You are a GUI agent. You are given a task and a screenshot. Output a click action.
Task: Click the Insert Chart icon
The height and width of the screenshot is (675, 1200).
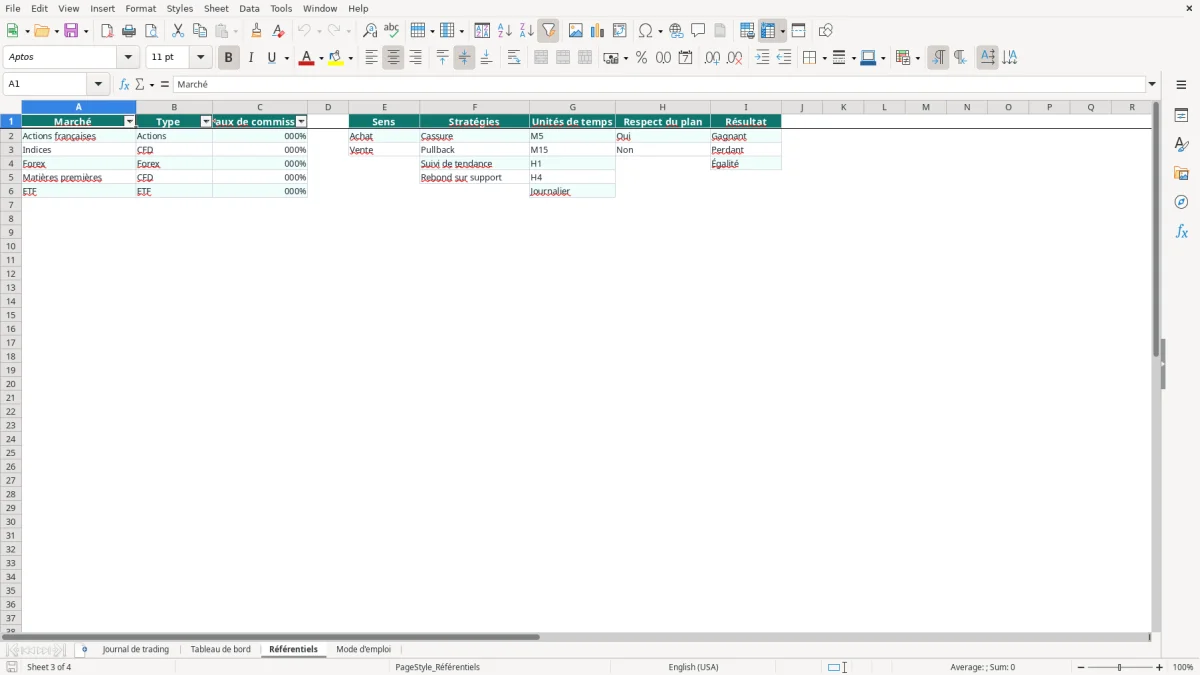coord(598,31)
